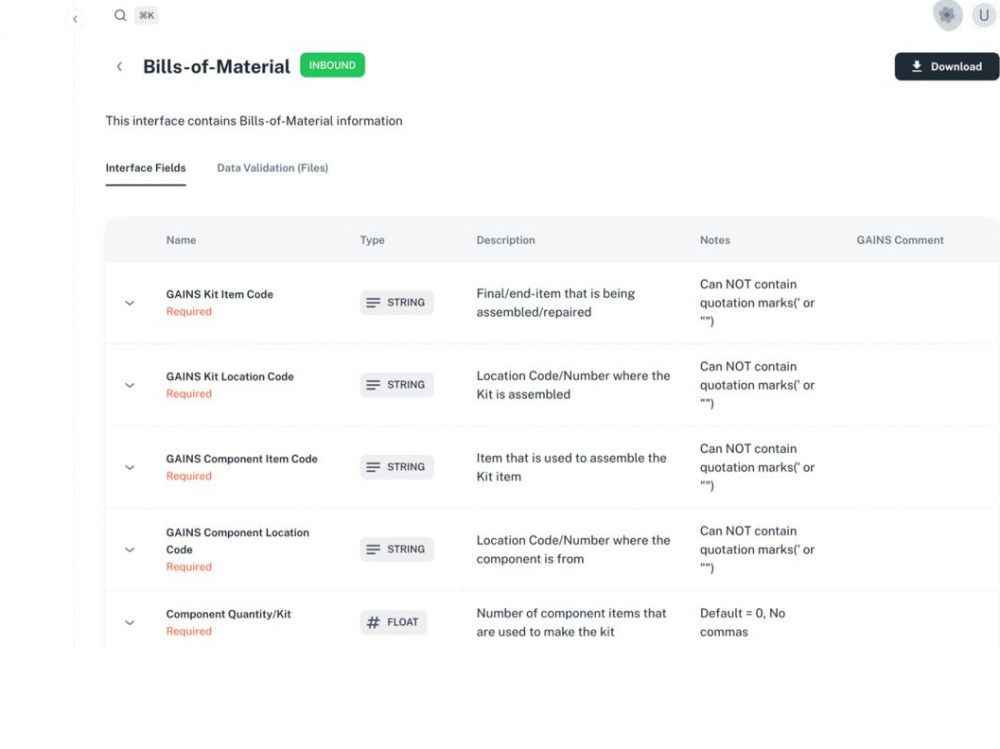Image resolution: width=1000 pixels, height=749 pixels.
Task: Click the ⌘K shortcut badge
Action: [x=147, y=15]
